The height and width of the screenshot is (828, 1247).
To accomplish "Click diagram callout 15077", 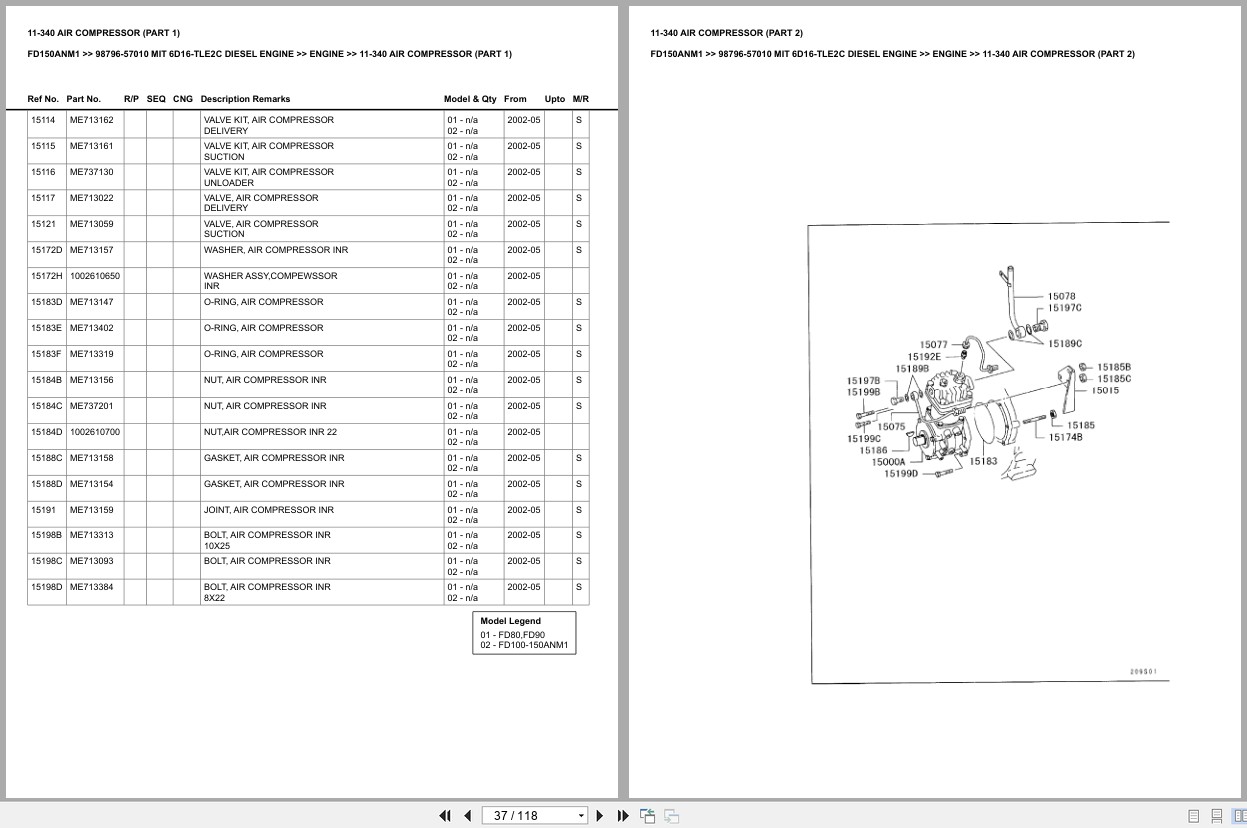I will pyautogui.click(x=934, y=345).
